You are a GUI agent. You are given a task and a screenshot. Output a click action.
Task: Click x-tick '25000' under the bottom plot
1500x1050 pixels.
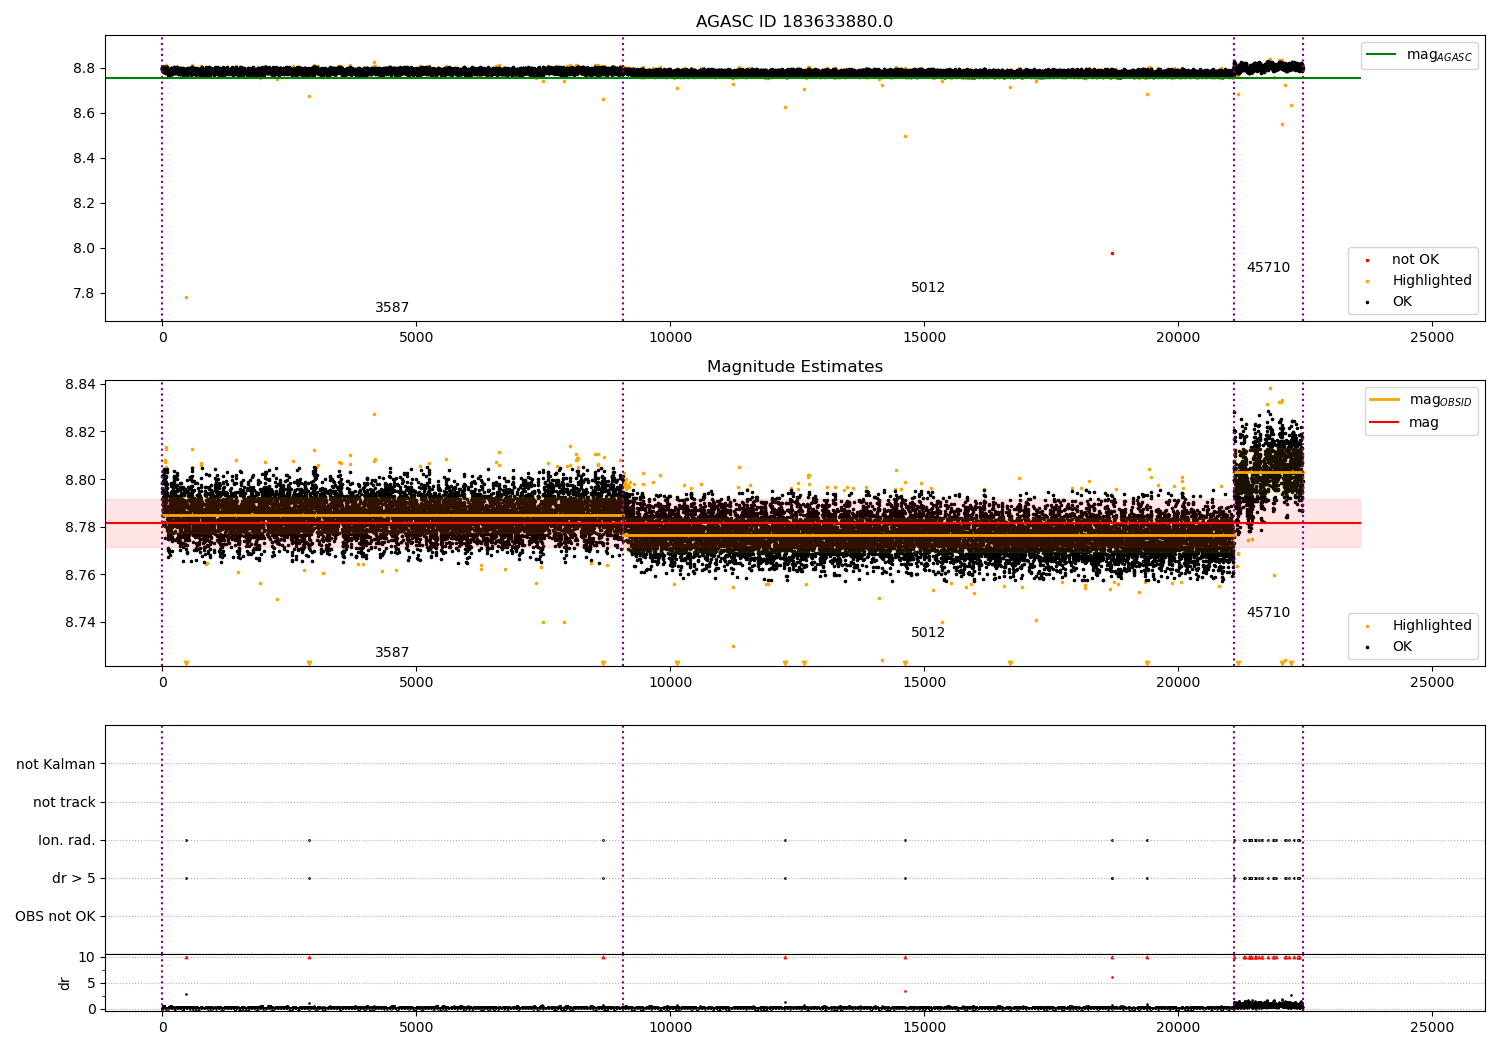click(1432, 1027)
